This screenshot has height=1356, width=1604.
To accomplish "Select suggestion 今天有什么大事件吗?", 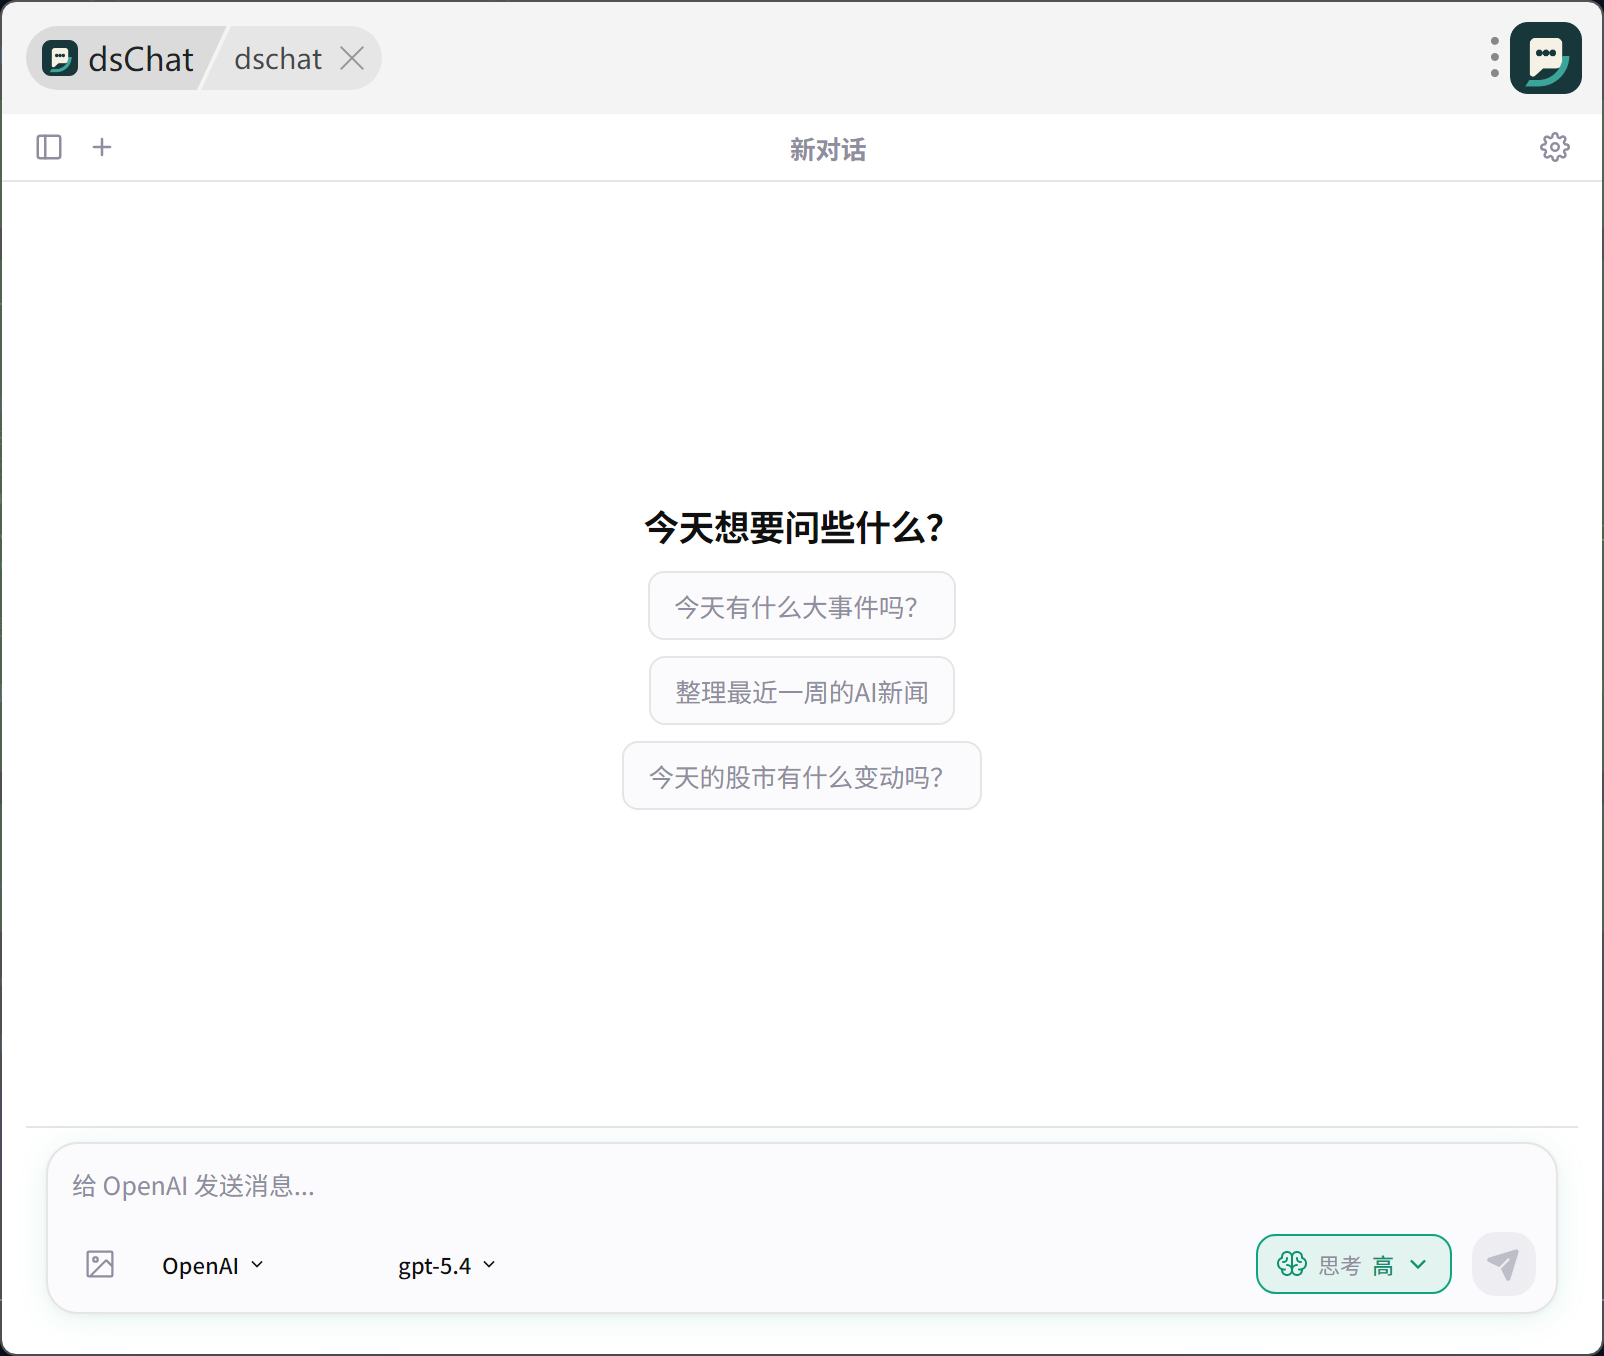I will click(802, 606).
